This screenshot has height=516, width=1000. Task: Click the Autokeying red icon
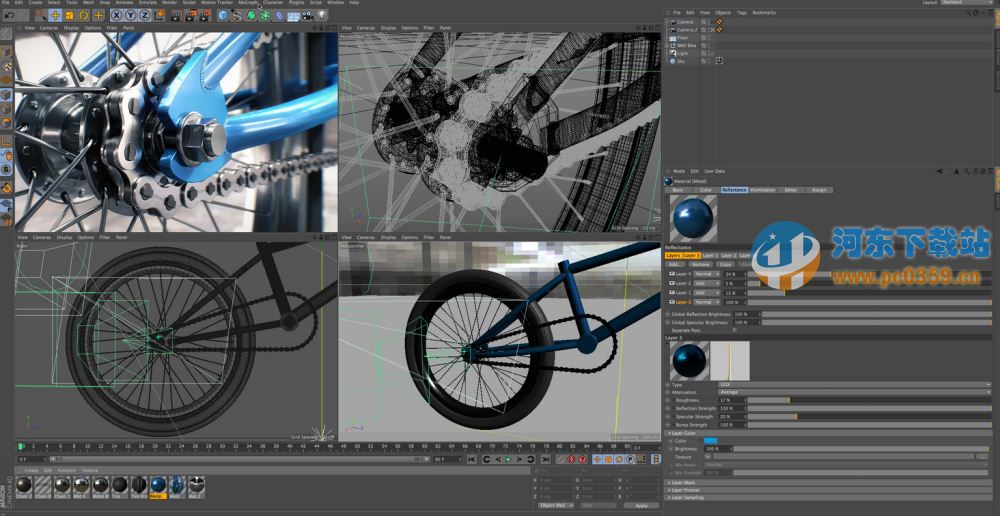click(x=583, y=459)
